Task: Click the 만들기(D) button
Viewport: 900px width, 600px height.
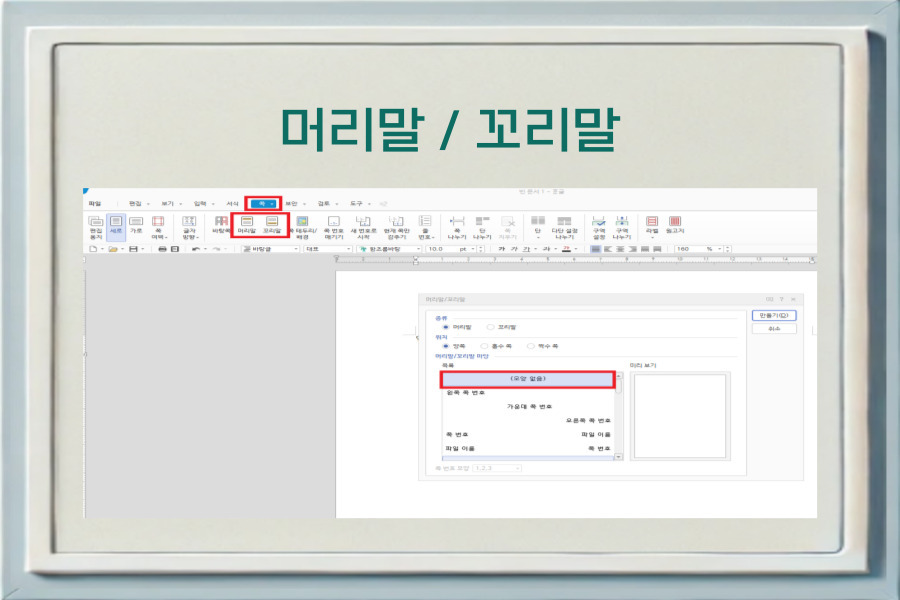Action: click(x=774, y=315)
